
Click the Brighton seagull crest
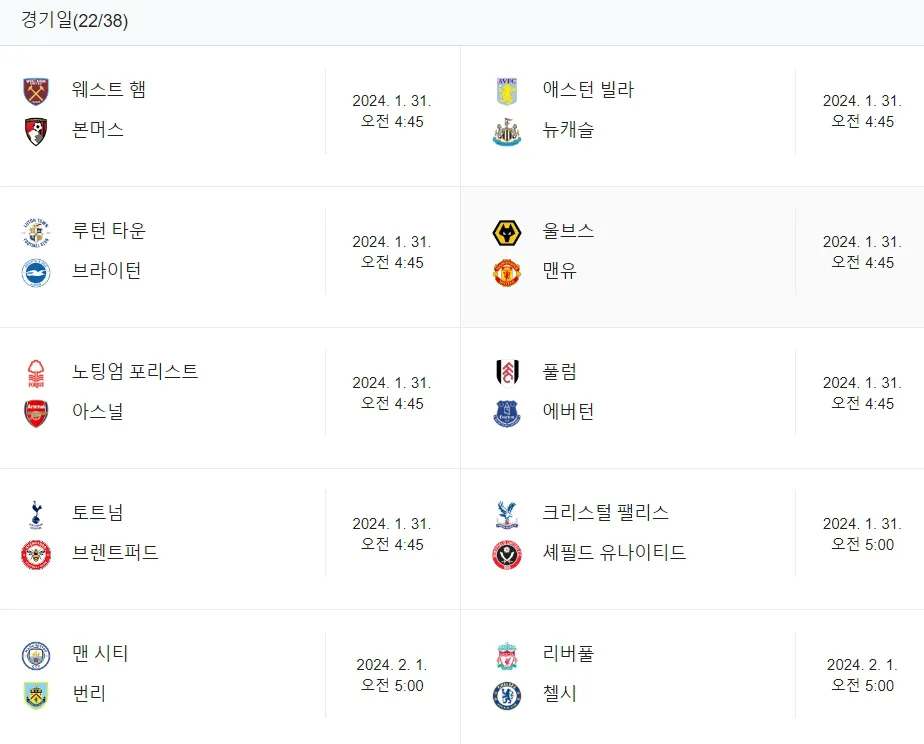pos(36,273)
